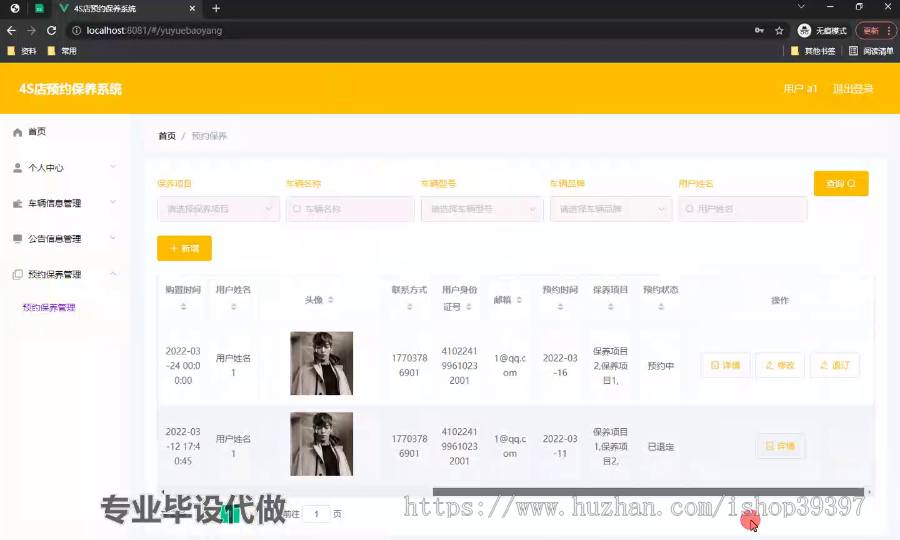The image size is (900, 540).
Task: Click the 用户姓名 search input
Action: coord(743,209)
